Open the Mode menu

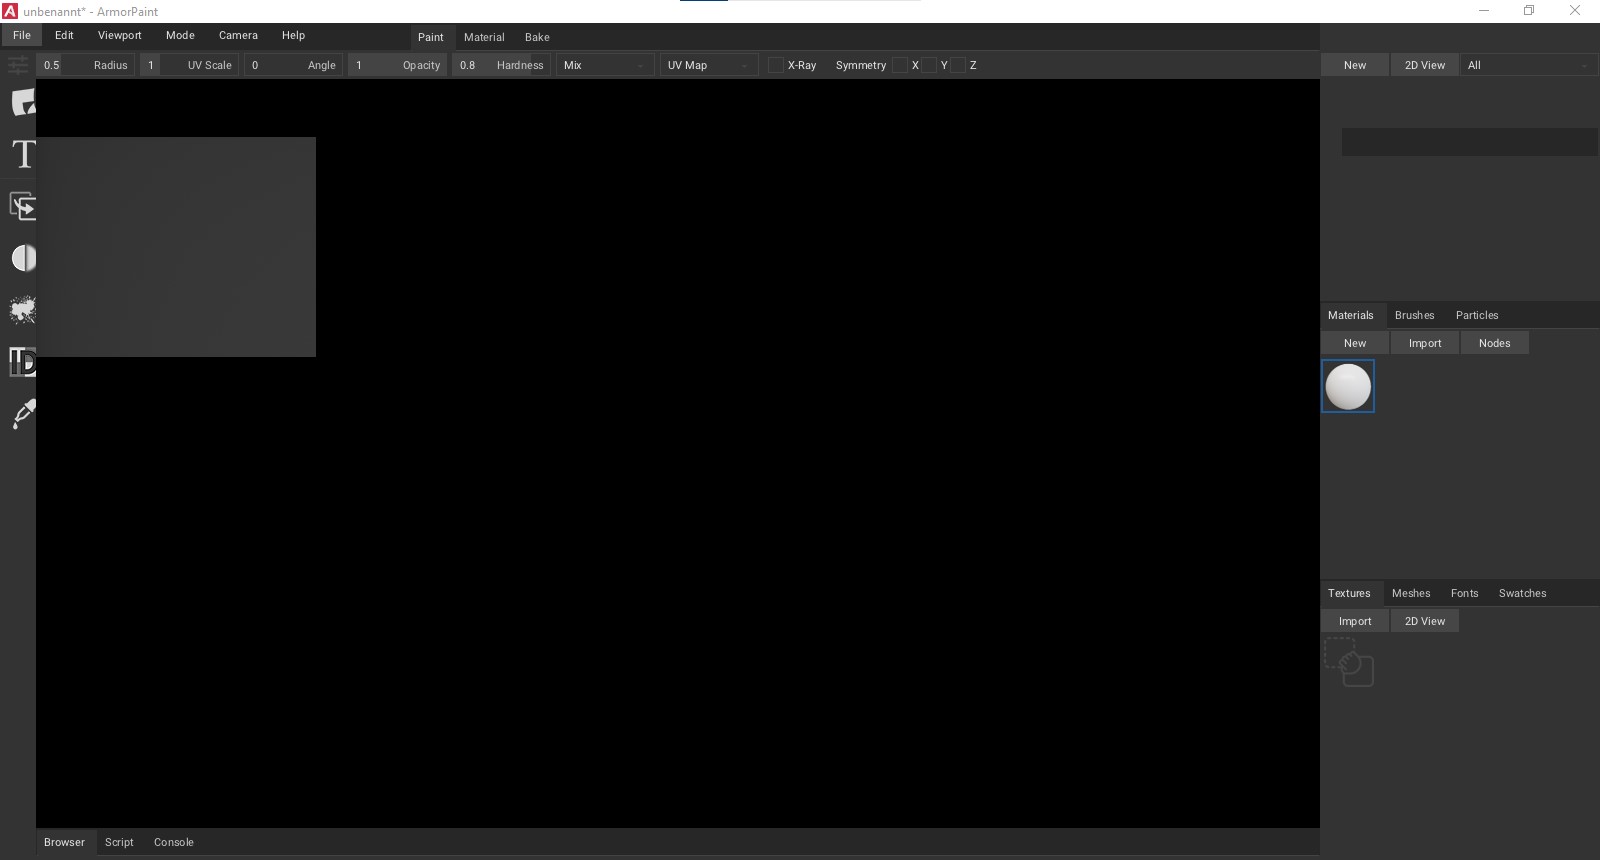click(x=180, y=35)
